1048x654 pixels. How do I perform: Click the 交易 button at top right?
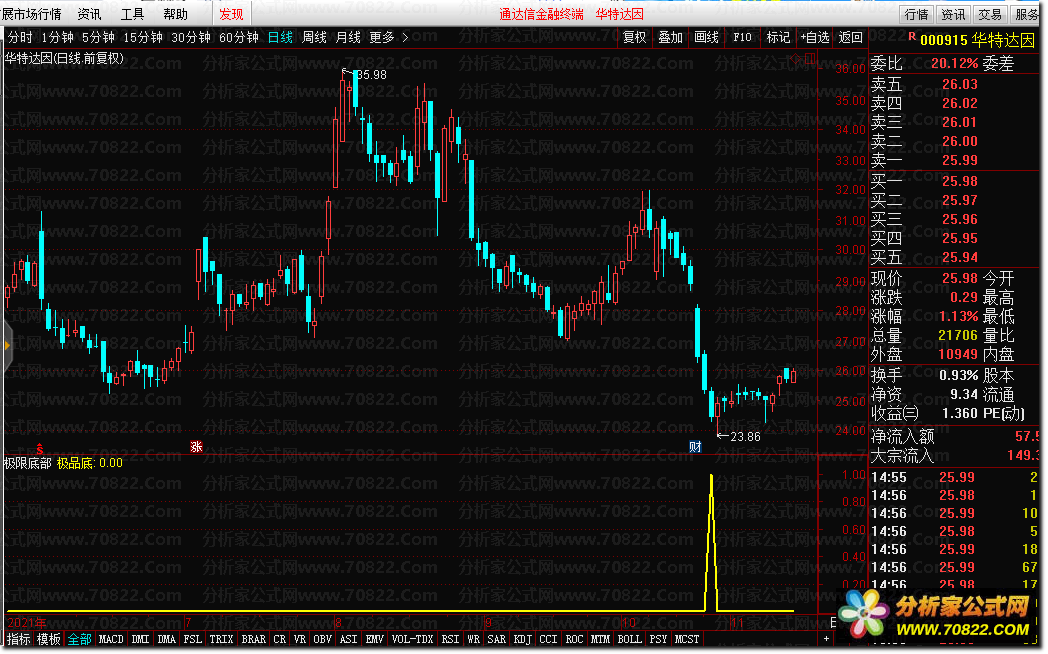[990, 14]
